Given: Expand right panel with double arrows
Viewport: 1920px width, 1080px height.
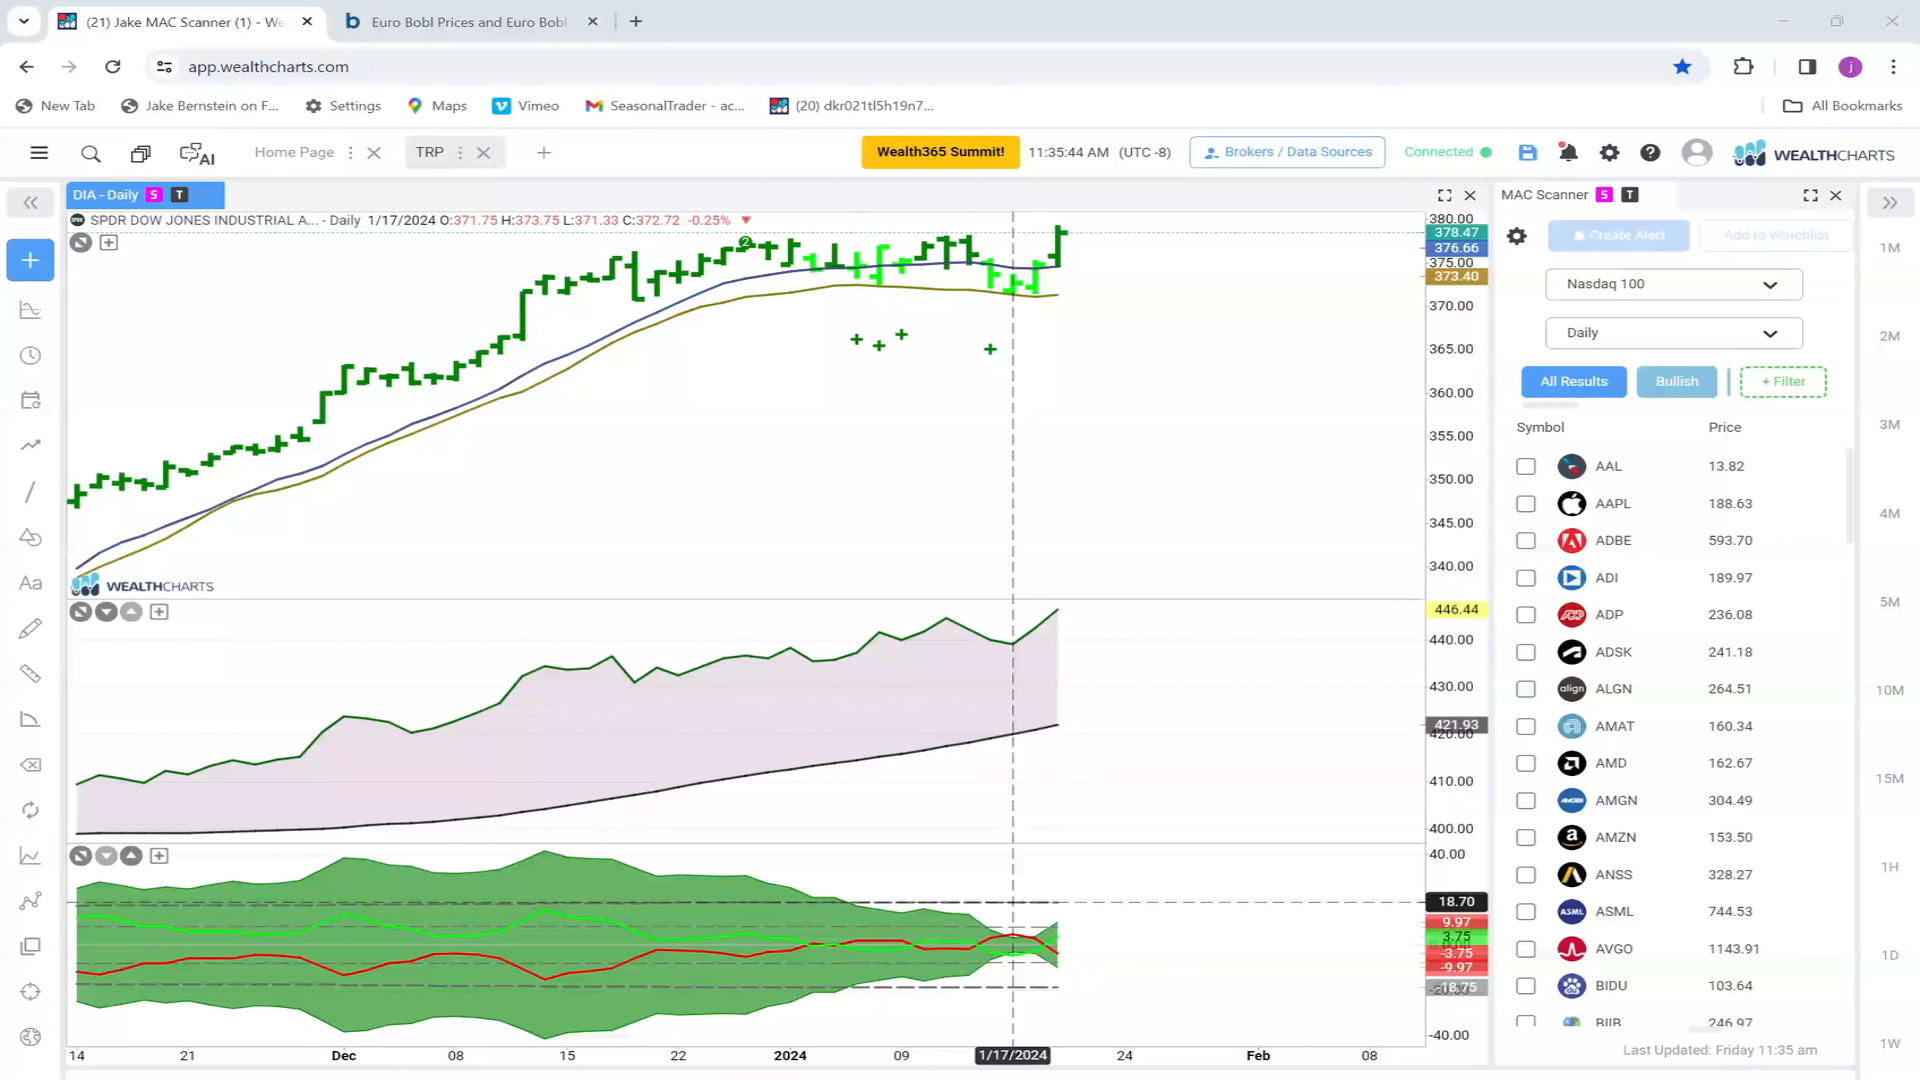Looking at the screenshot, I should tap(1889, 203).
